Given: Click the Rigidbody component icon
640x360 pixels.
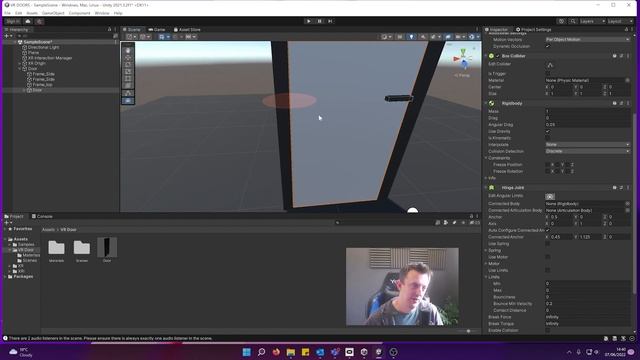Looking at the screenshot, I should pos(491,103).
